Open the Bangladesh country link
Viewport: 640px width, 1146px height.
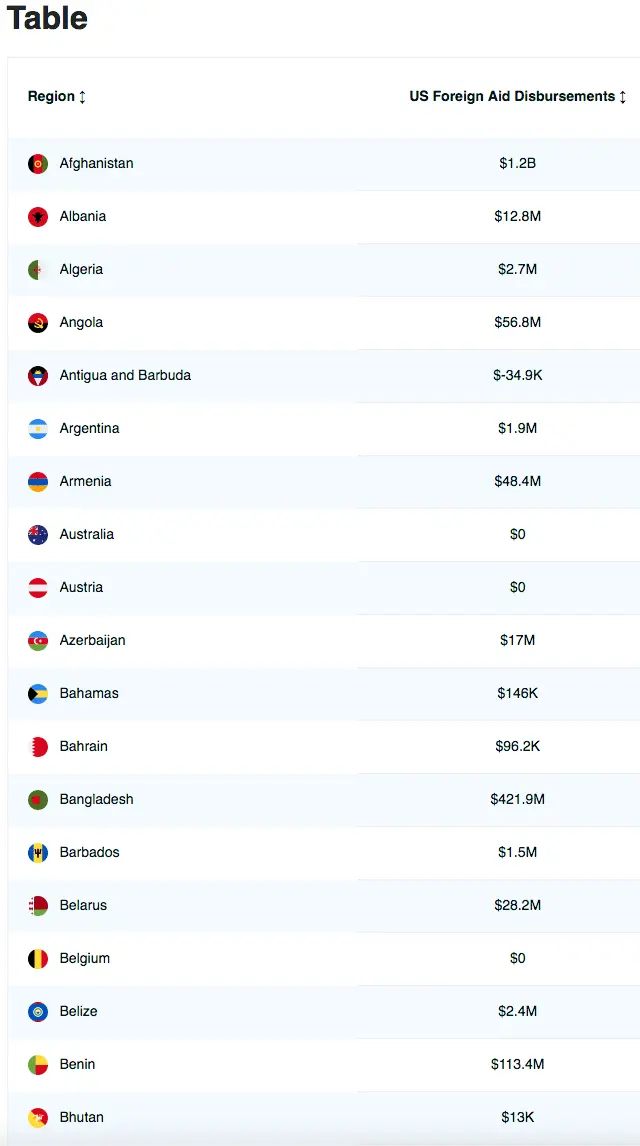pos(96,799)
